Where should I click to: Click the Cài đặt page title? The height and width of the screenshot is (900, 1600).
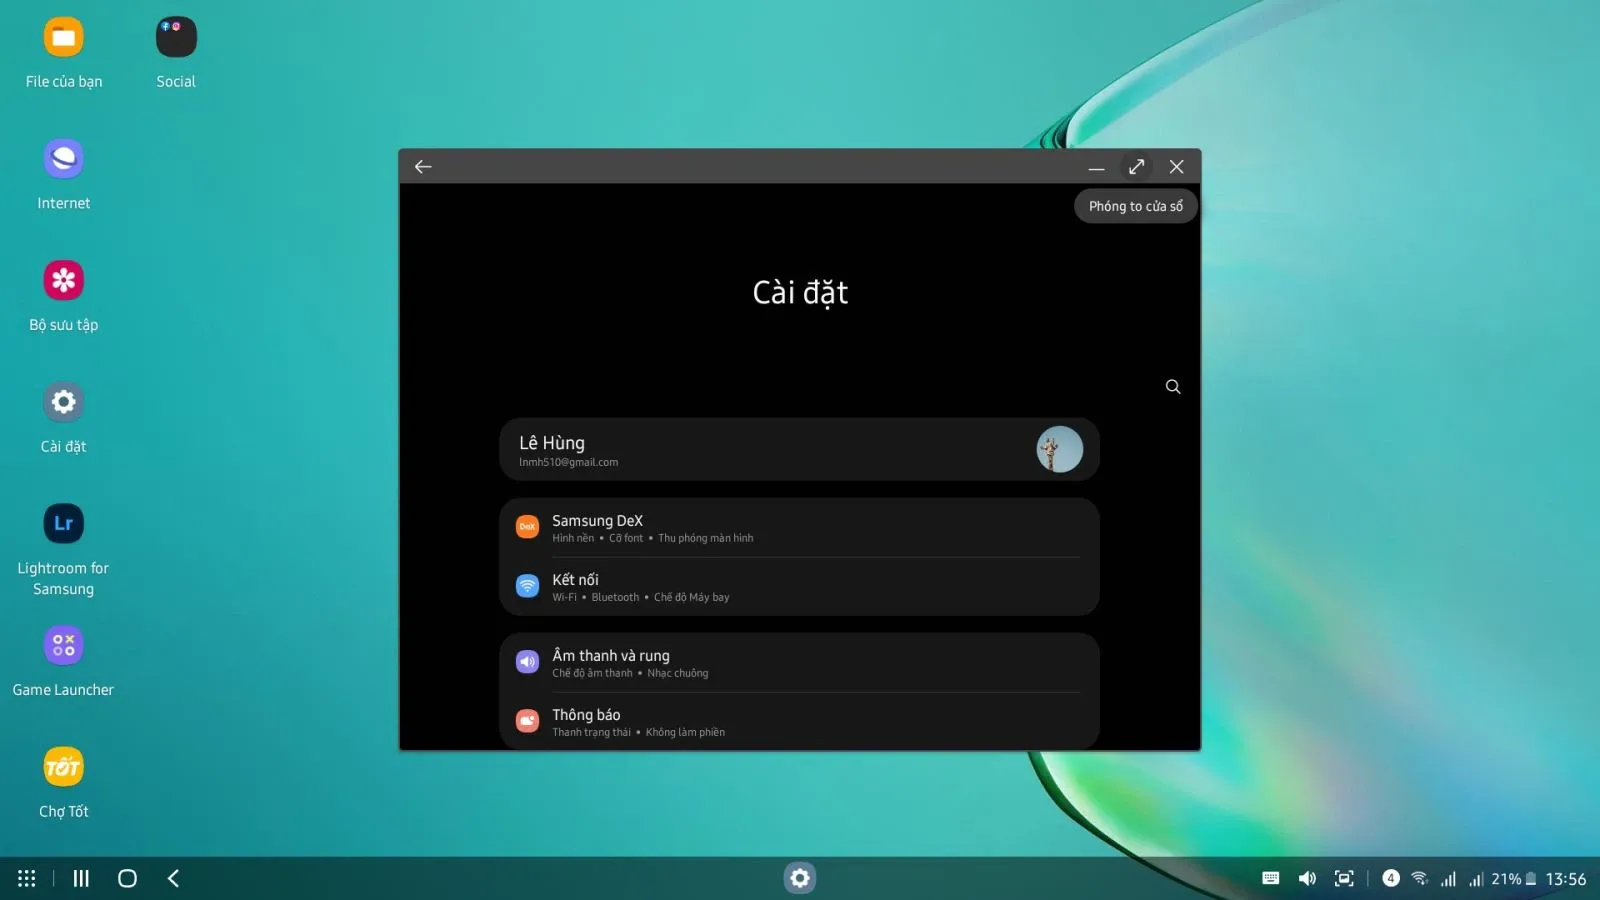[x=800, y=293]
